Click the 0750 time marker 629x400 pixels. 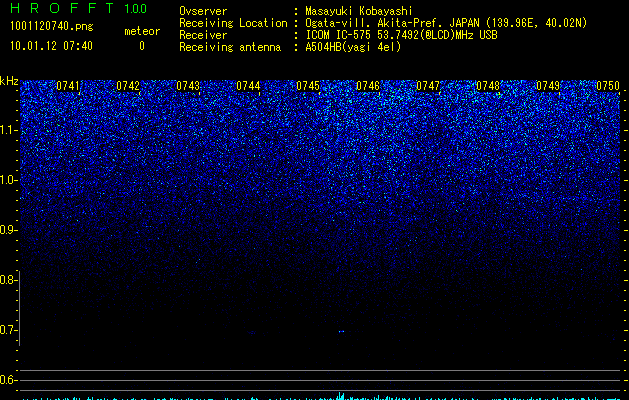point(608,86)
